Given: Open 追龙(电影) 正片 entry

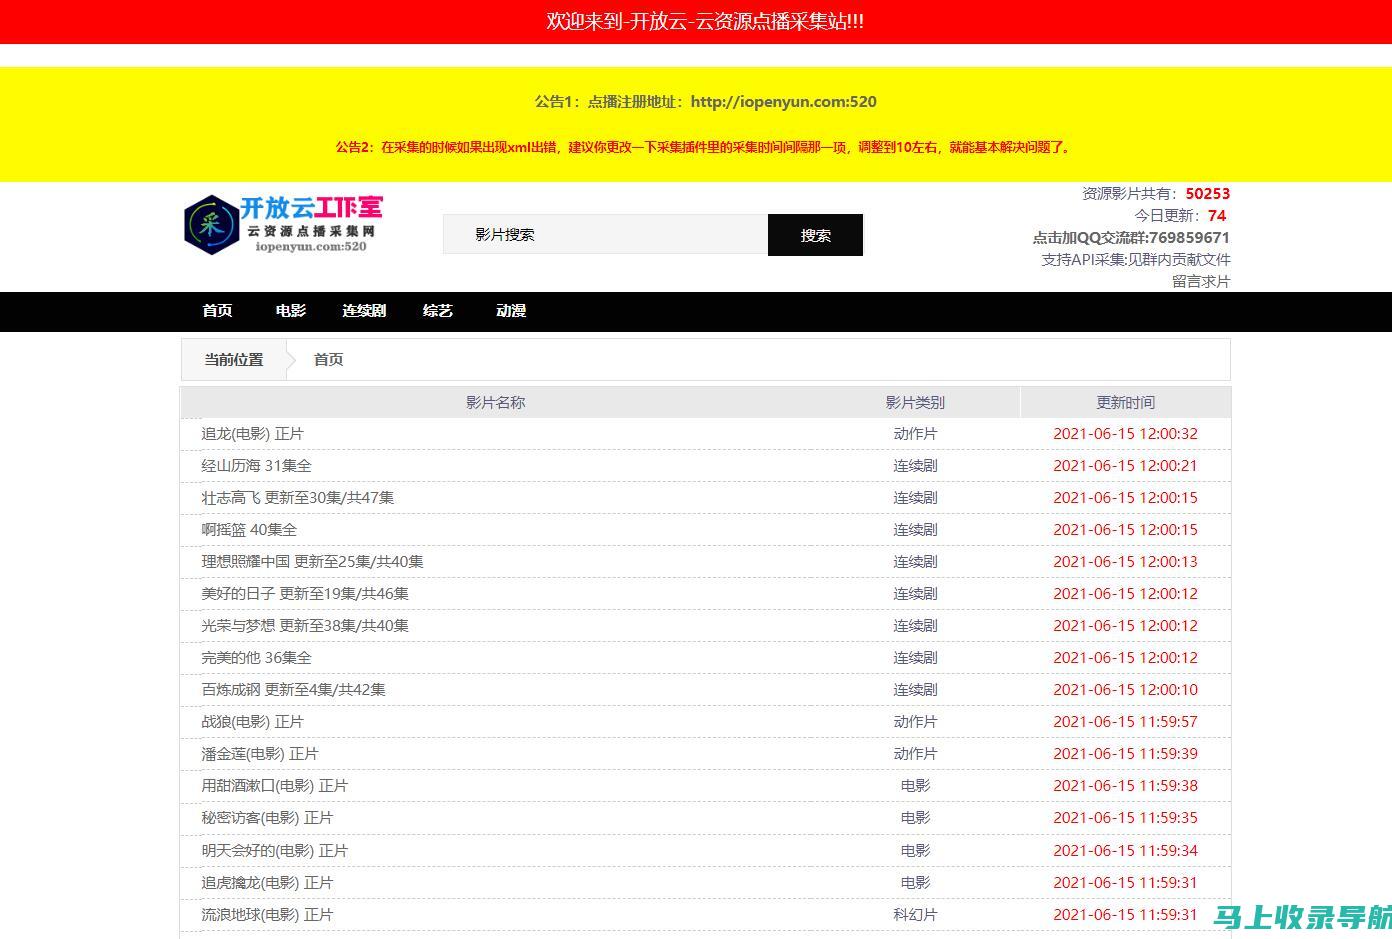Looking at the screenshot, I should click(252, 433).
